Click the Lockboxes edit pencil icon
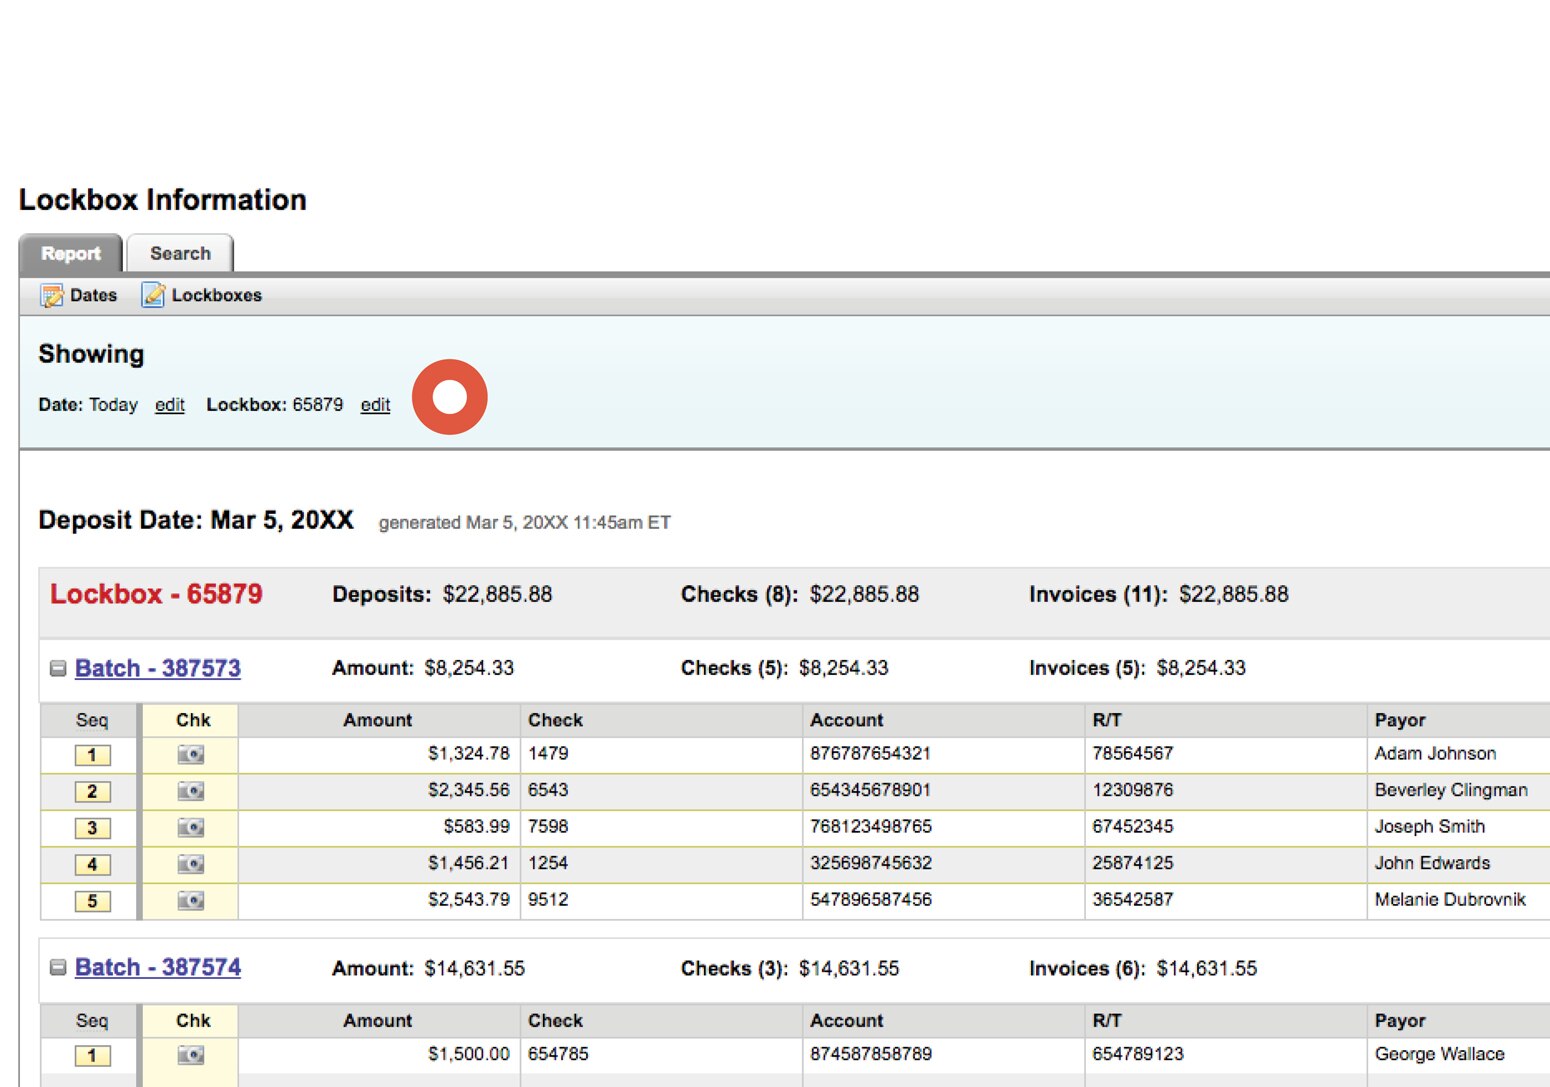The height and width of the screenshot is (1087, 1550). tap(153, 295)
